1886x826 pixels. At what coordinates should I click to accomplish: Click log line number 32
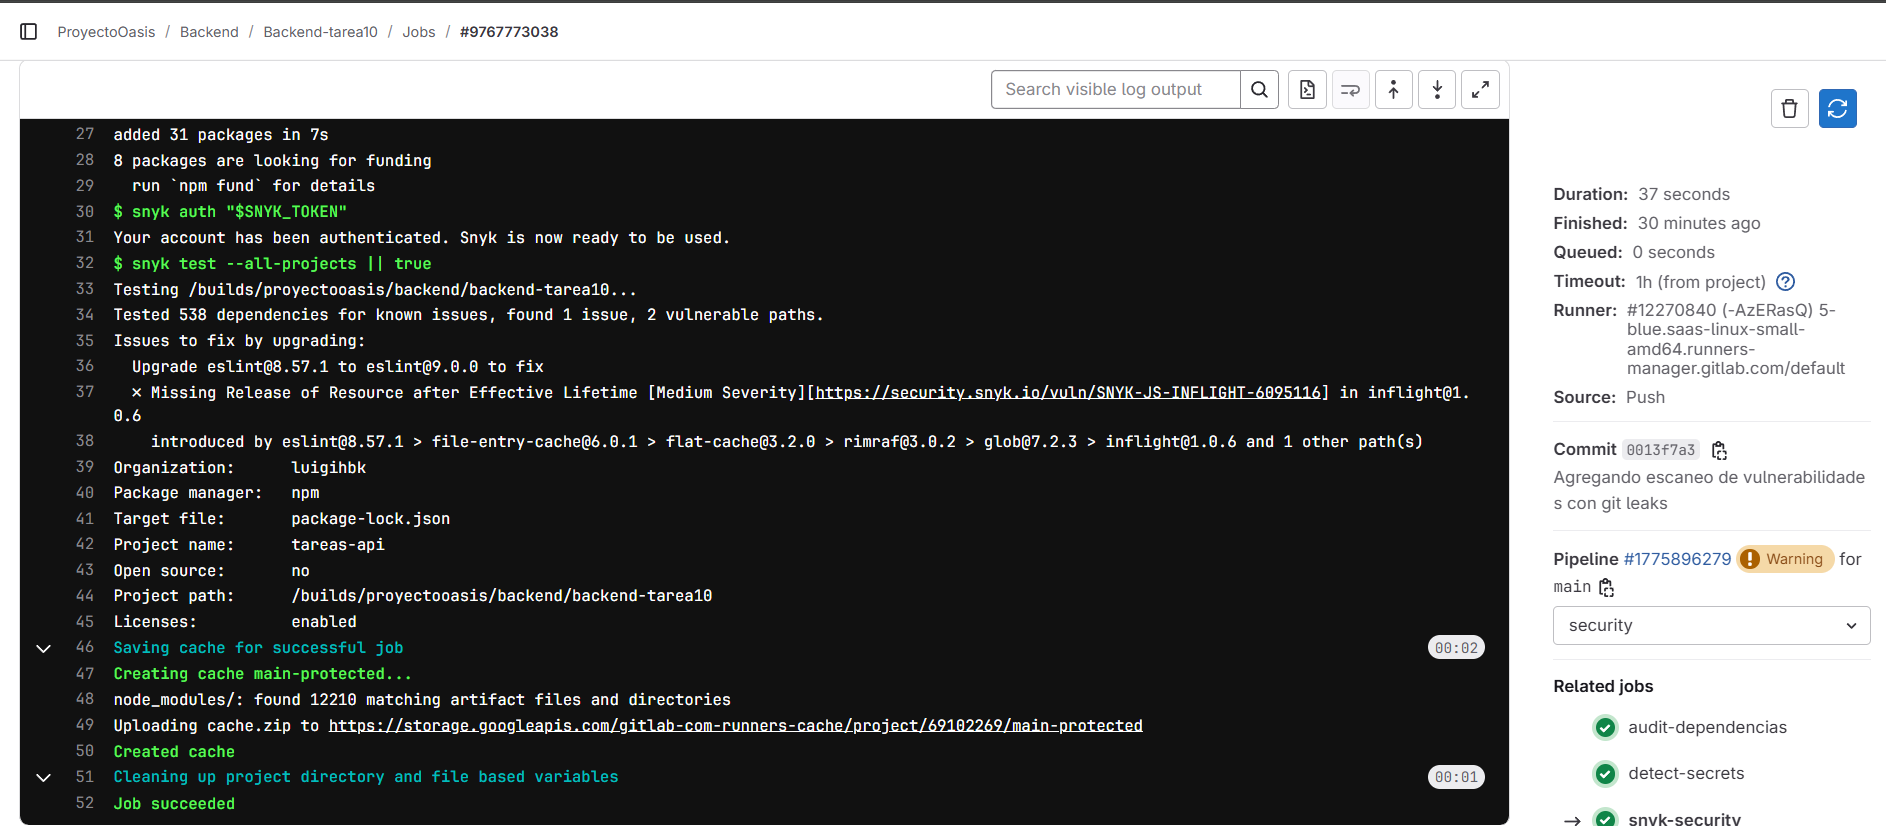point(85,263)
